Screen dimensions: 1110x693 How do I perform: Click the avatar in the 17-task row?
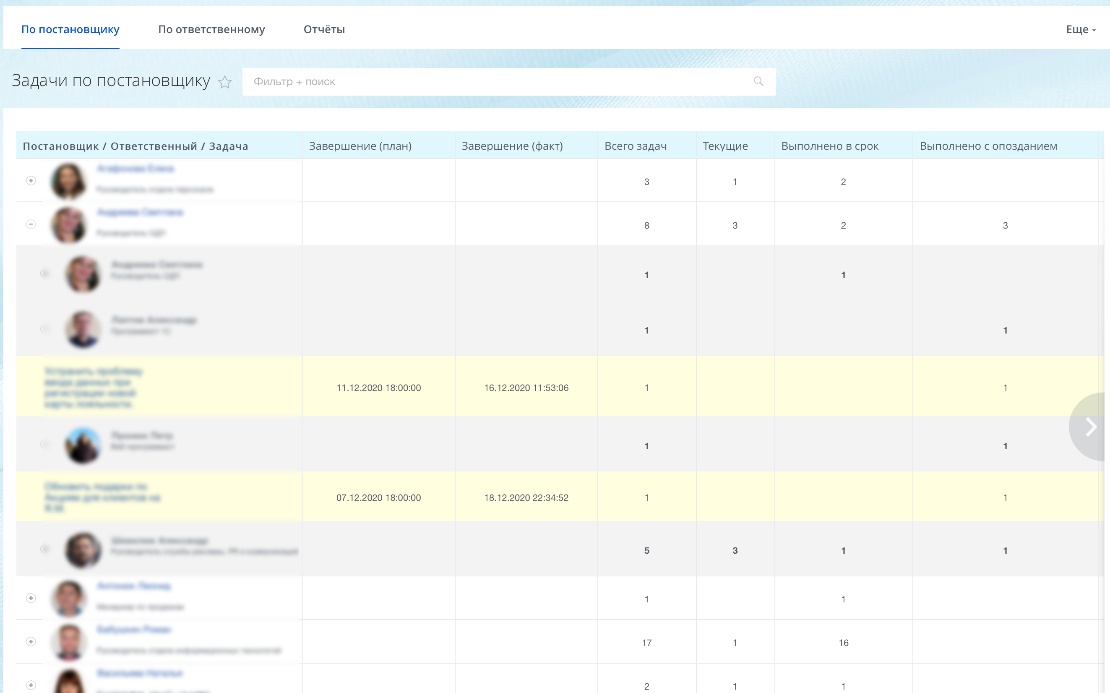pos(69,641)
